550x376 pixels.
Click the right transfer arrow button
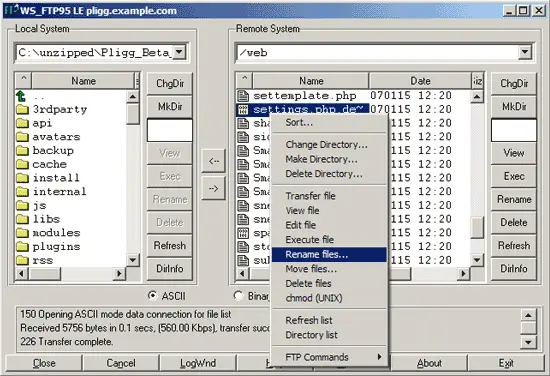(x=213, y=188)
